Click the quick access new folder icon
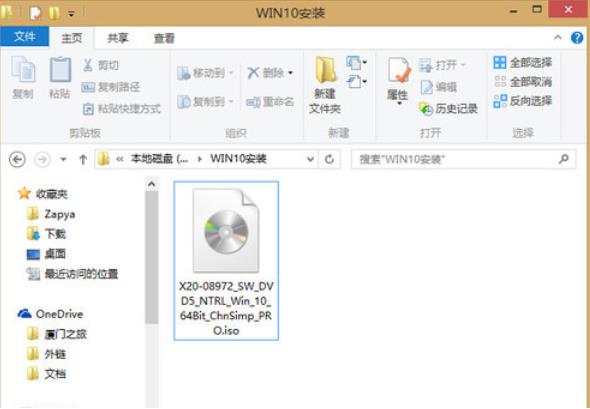Viewport: 590px width, 409px height. (x=54, y=14)
